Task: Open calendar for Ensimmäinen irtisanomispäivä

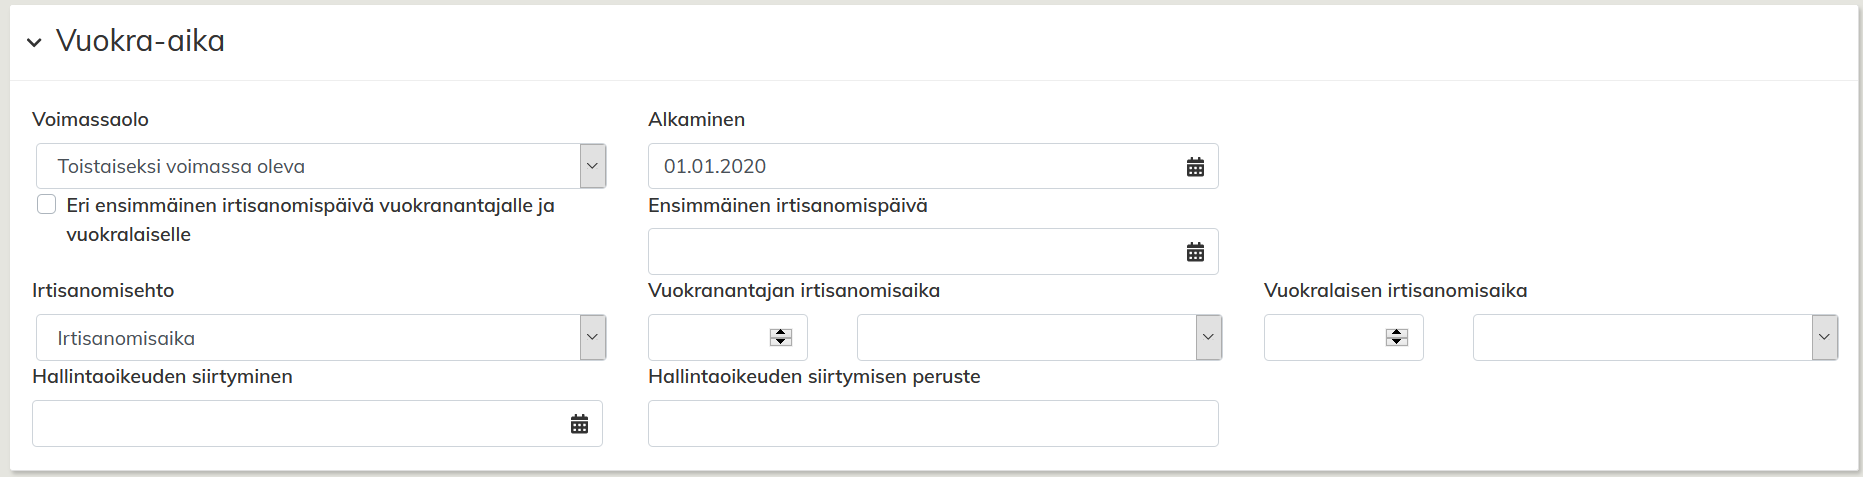Action: [x=1195, y=252]
